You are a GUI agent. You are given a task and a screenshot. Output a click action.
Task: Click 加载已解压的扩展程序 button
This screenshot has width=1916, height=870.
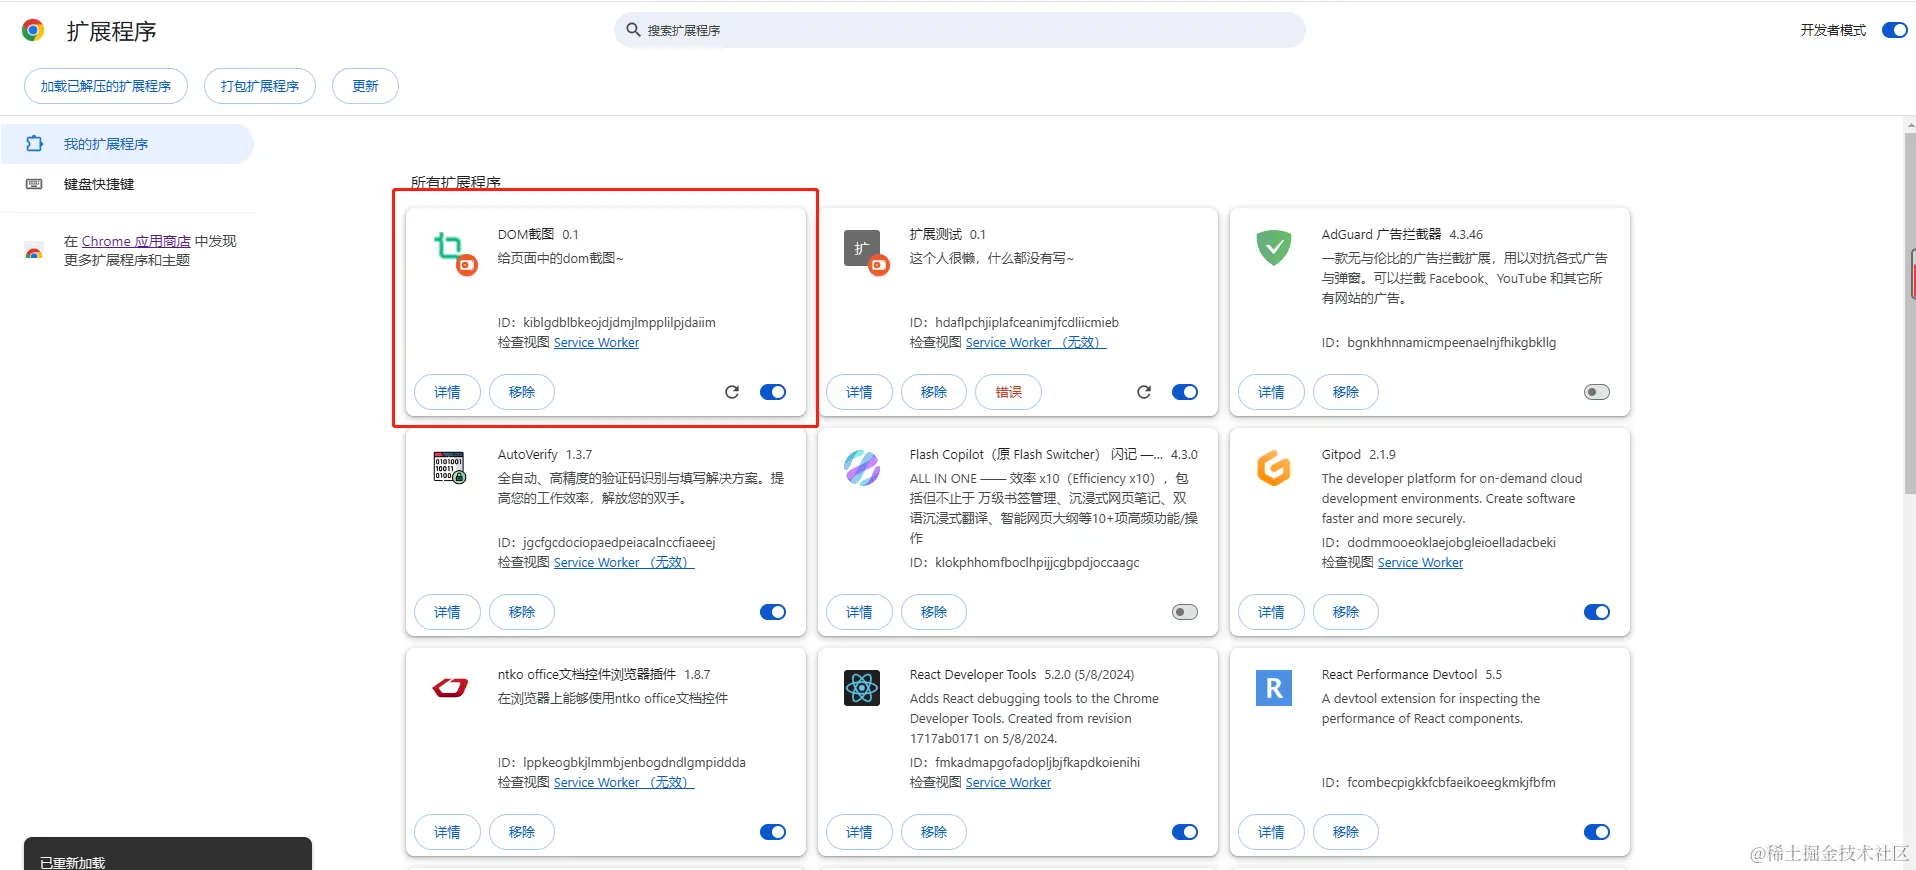pos(106,86)
